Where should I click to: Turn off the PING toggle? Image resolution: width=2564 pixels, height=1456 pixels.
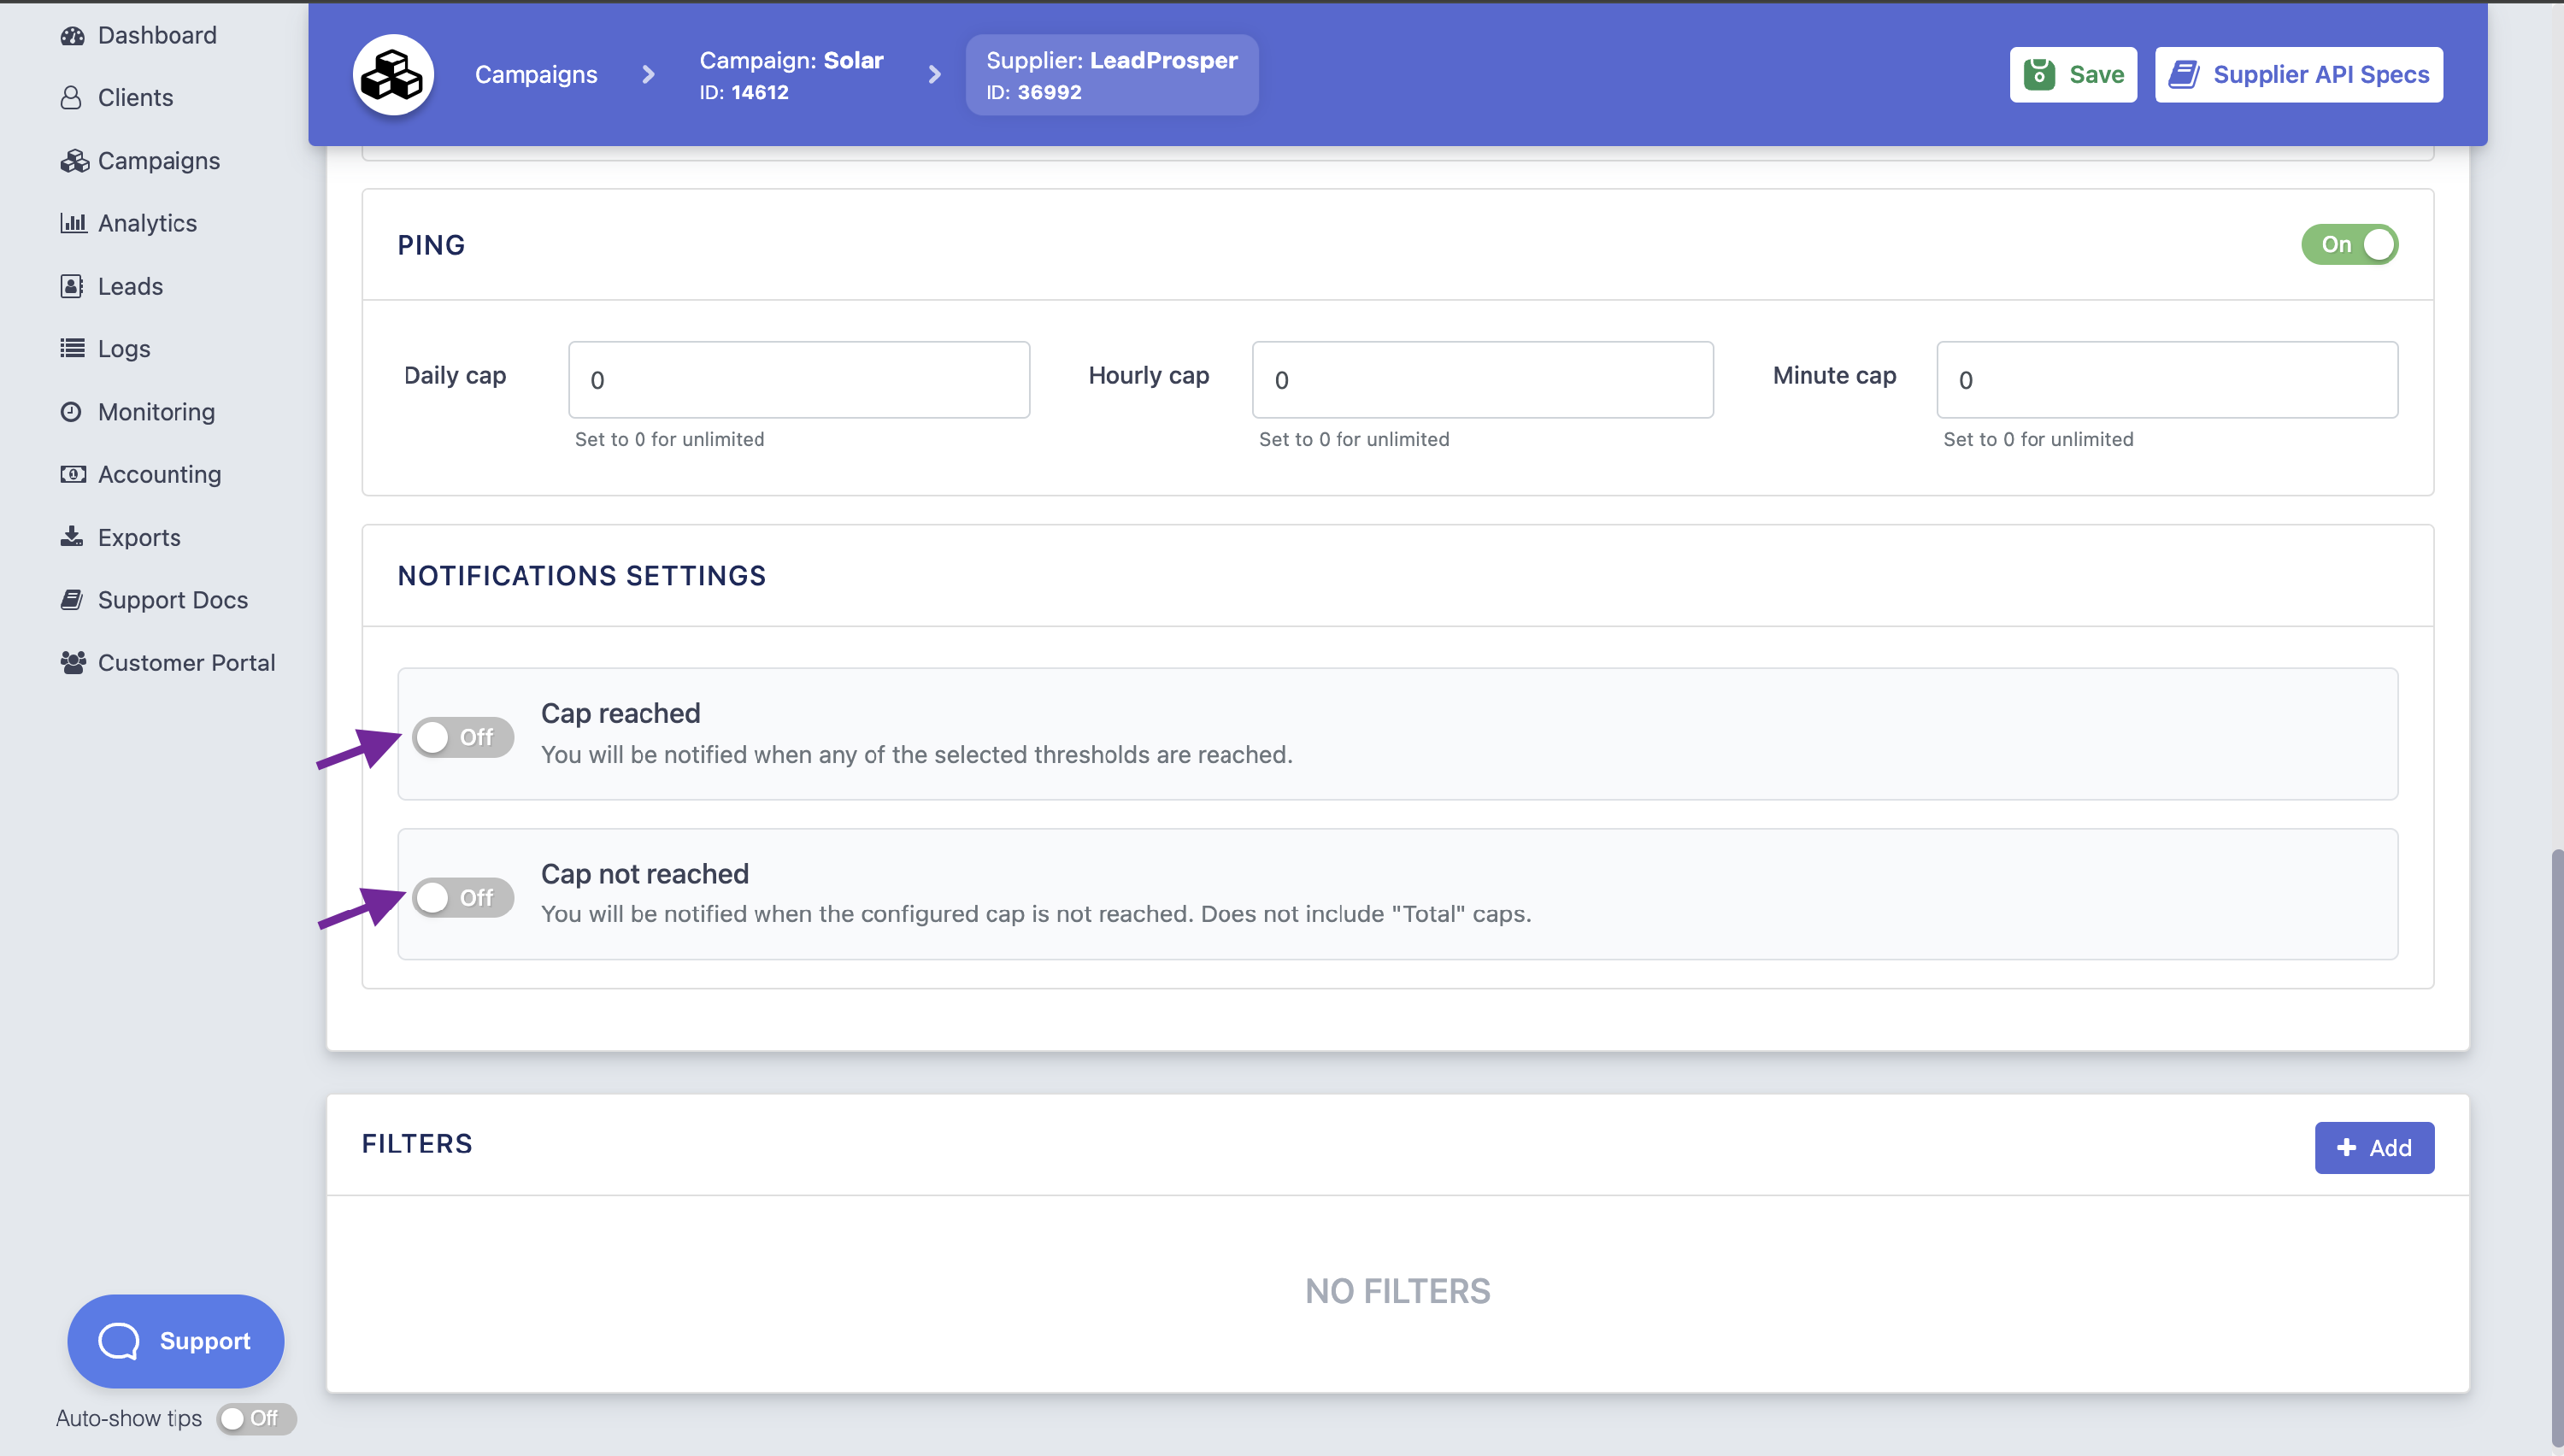(2349, 244)
